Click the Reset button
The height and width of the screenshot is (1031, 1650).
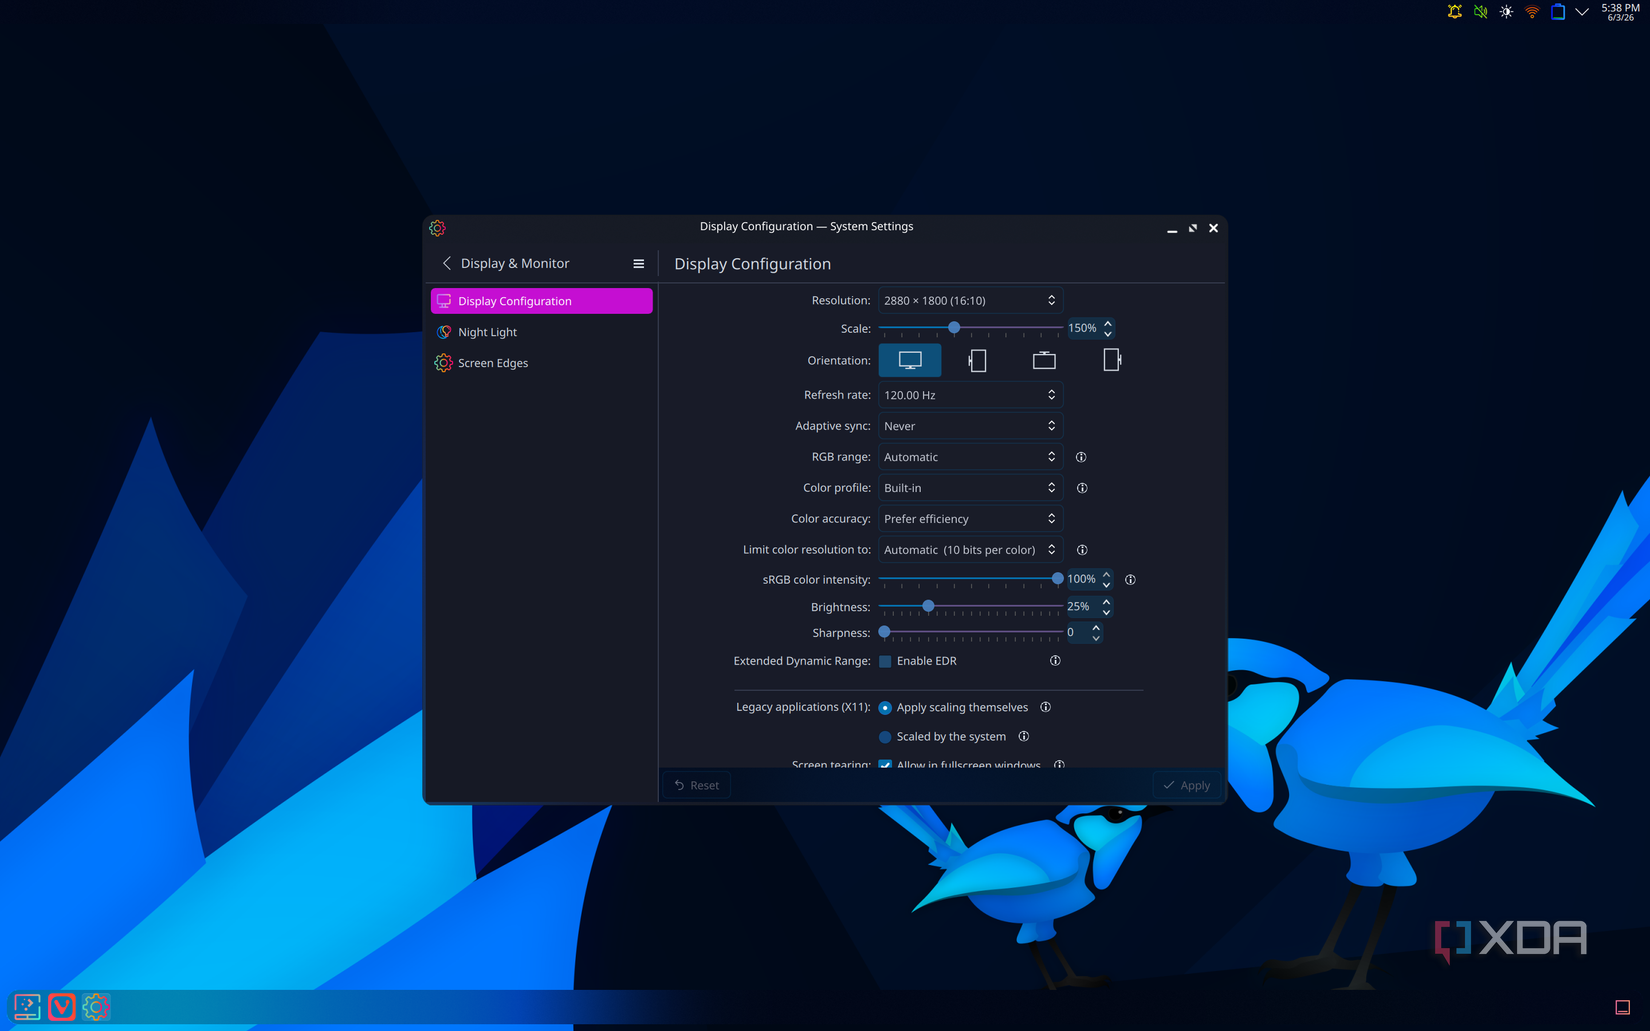(697, 785)
